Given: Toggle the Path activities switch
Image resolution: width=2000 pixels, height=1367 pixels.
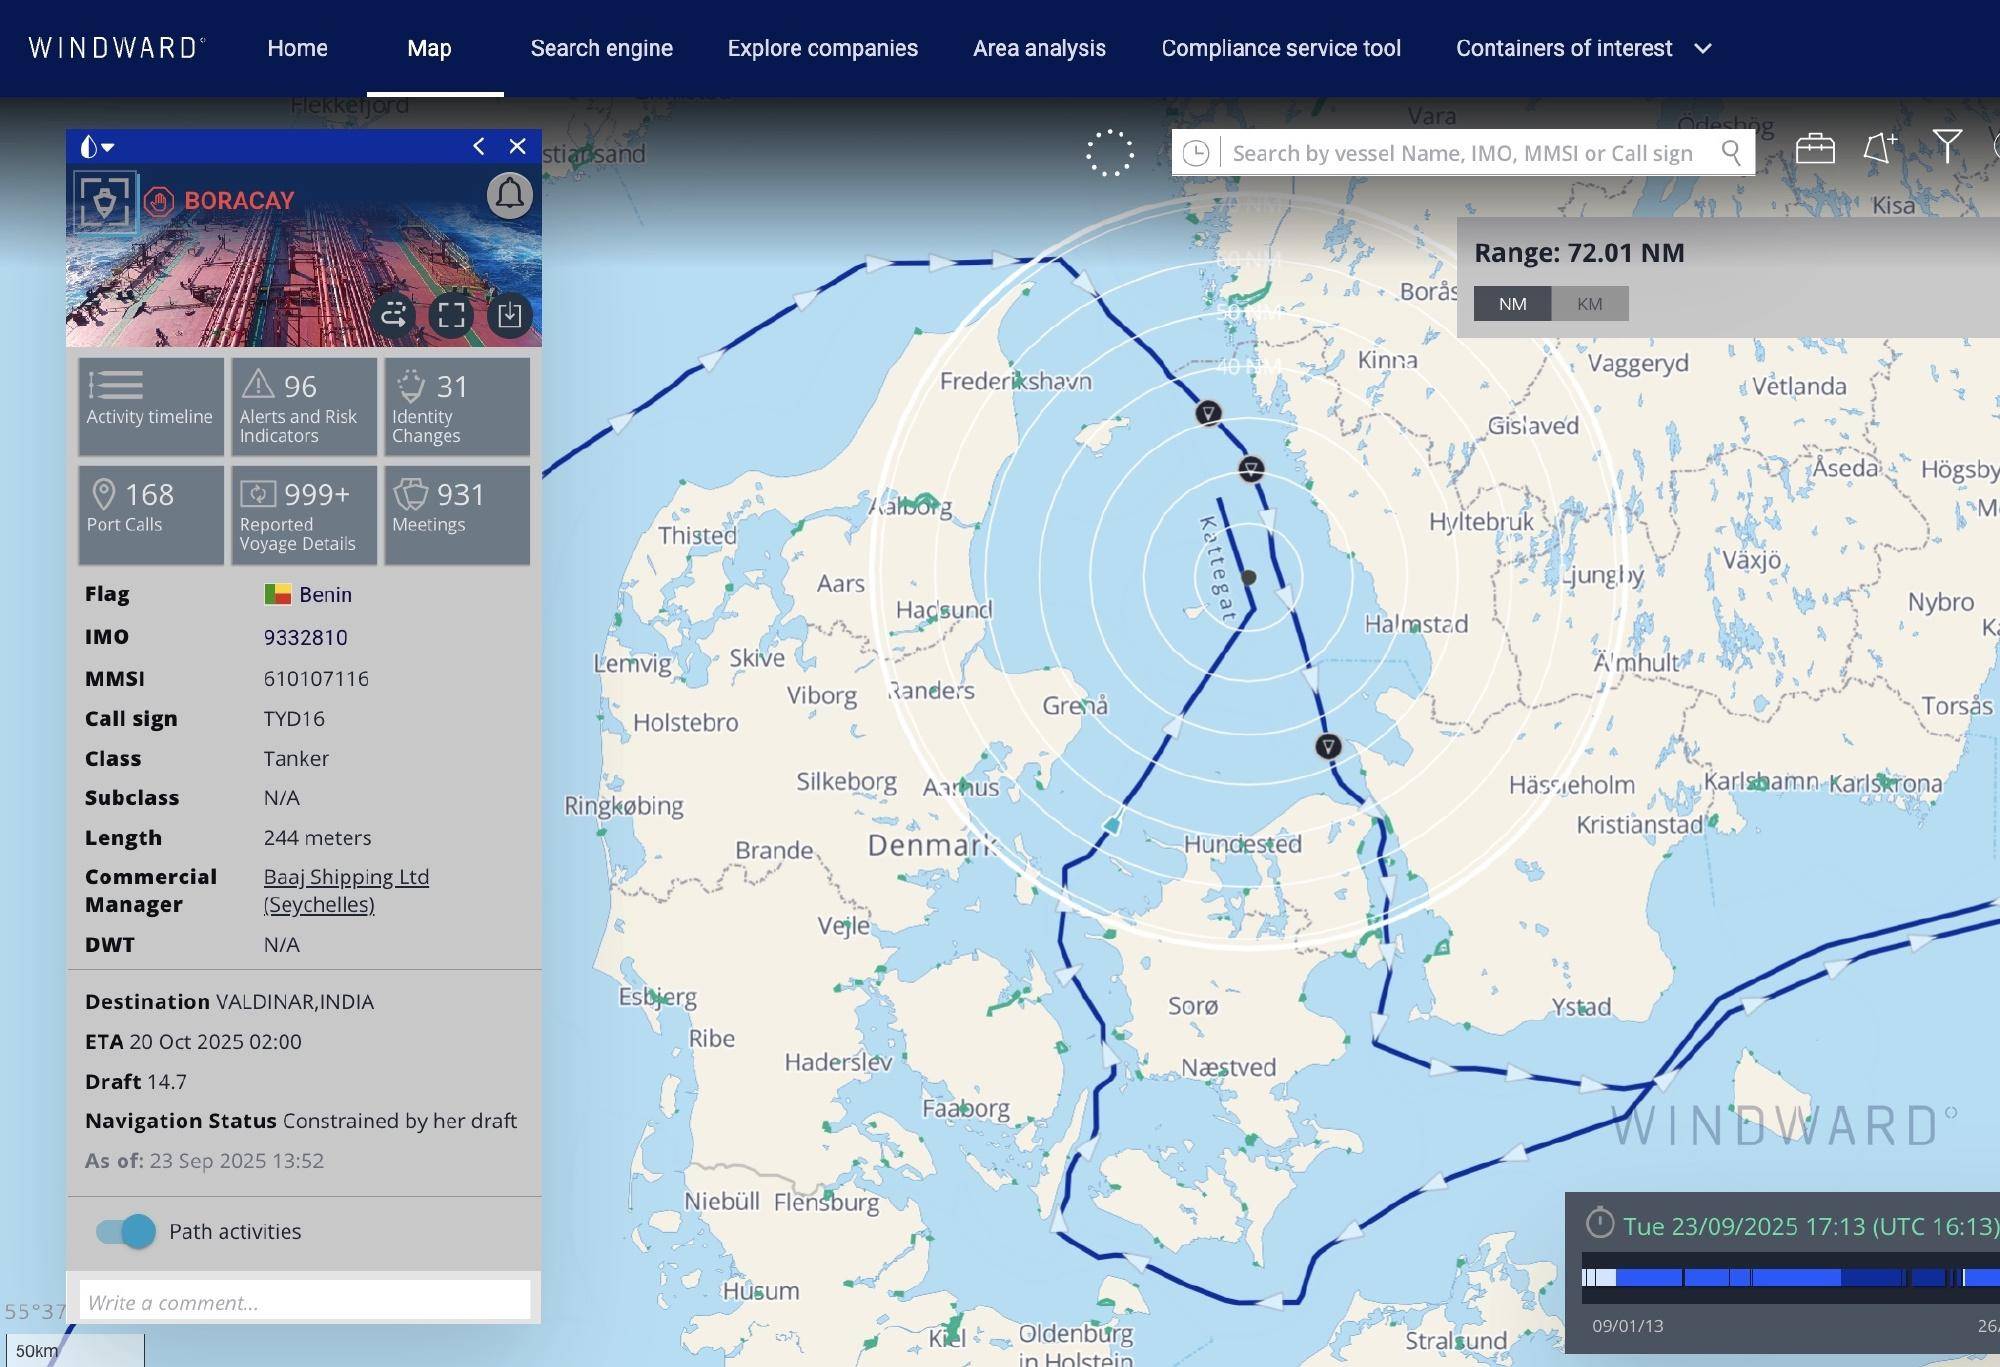Looking at the screenshot, I should (126, 1231).
